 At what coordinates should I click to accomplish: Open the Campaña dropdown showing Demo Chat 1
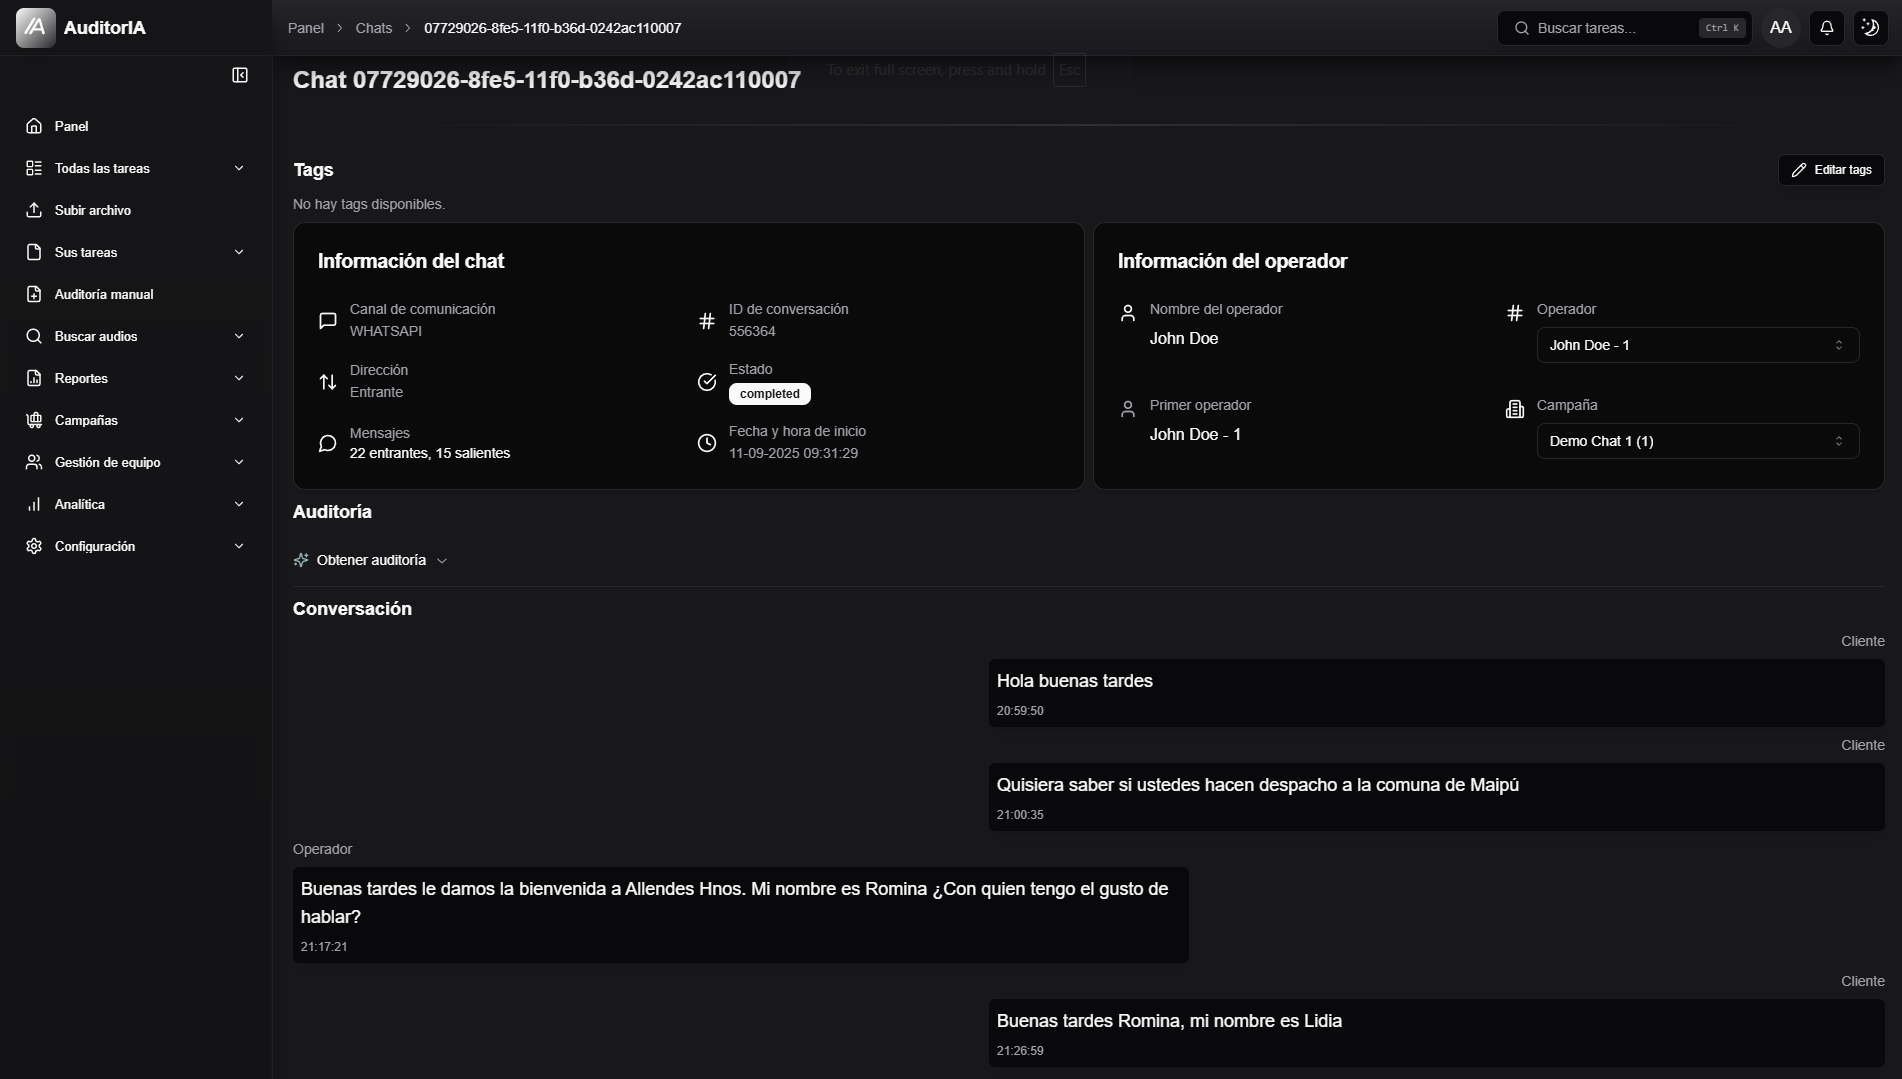click(1697, 441)
